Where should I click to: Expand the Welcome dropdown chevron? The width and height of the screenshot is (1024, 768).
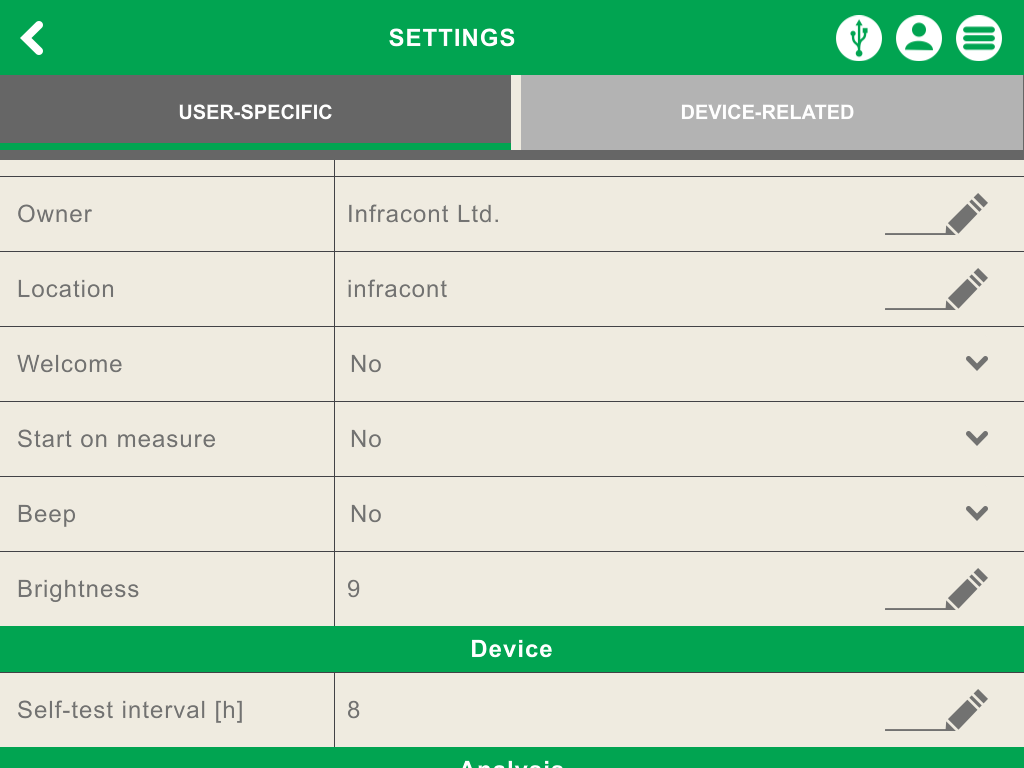[x=977, y=363]
